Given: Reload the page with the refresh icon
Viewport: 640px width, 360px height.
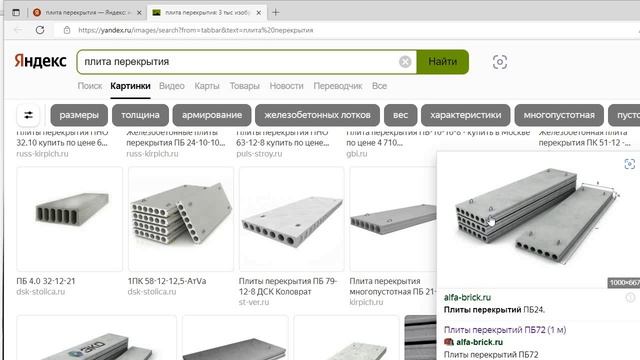Looking at the screenshot, I should [x=40, y=30].
